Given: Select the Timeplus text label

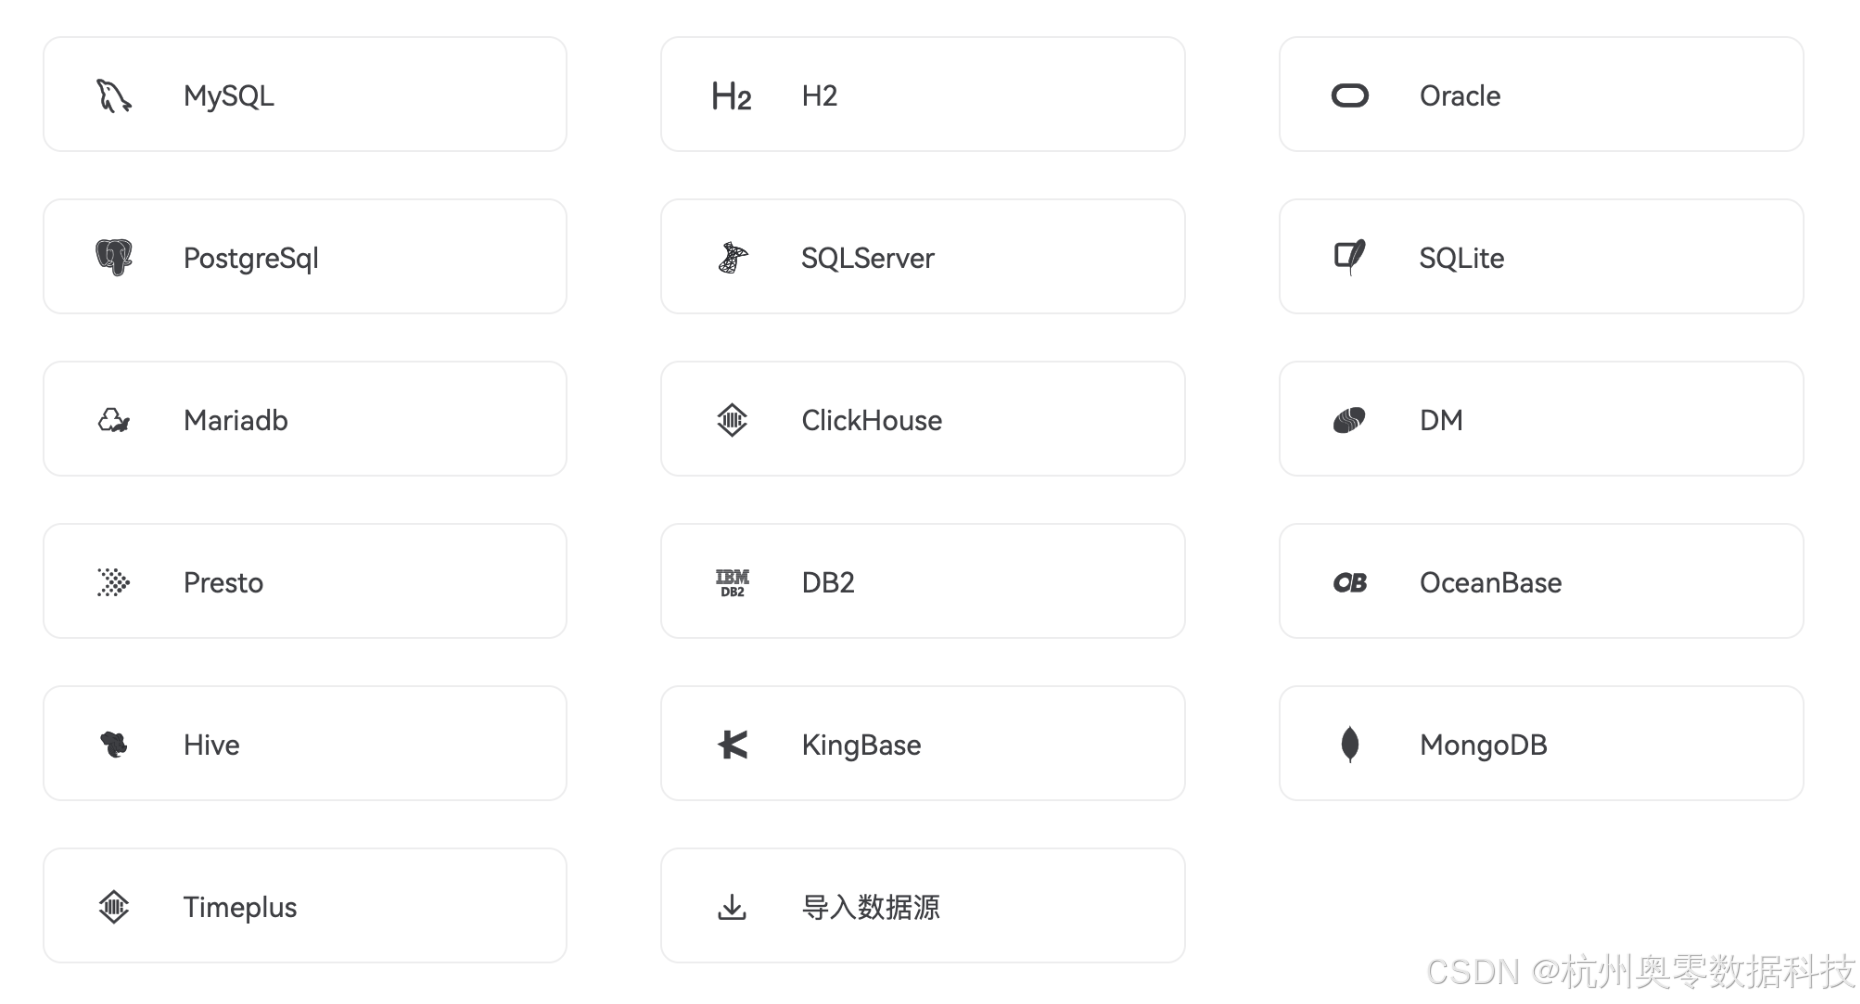Looking at the screenshot, I should coord(240,907).
